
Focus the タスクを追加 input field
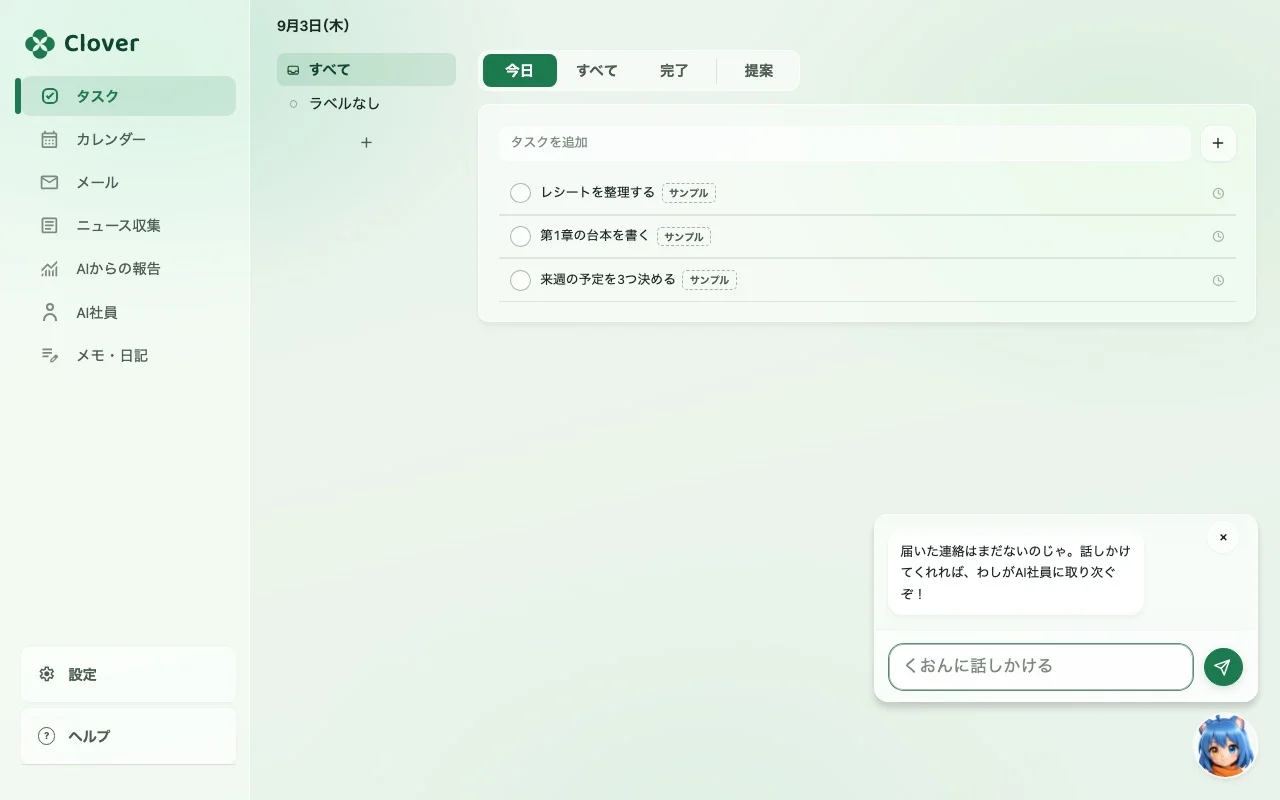pyautogui.click(x=845, y=143)
